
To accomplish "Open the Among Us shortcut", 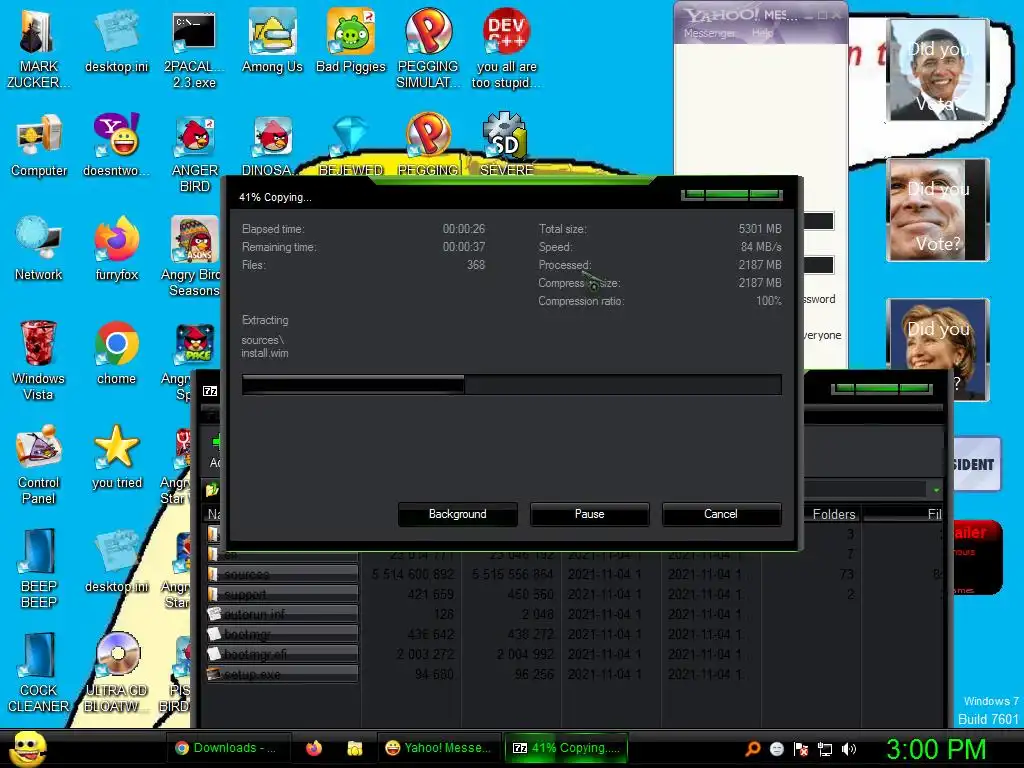I will click(x=272, y=42).
